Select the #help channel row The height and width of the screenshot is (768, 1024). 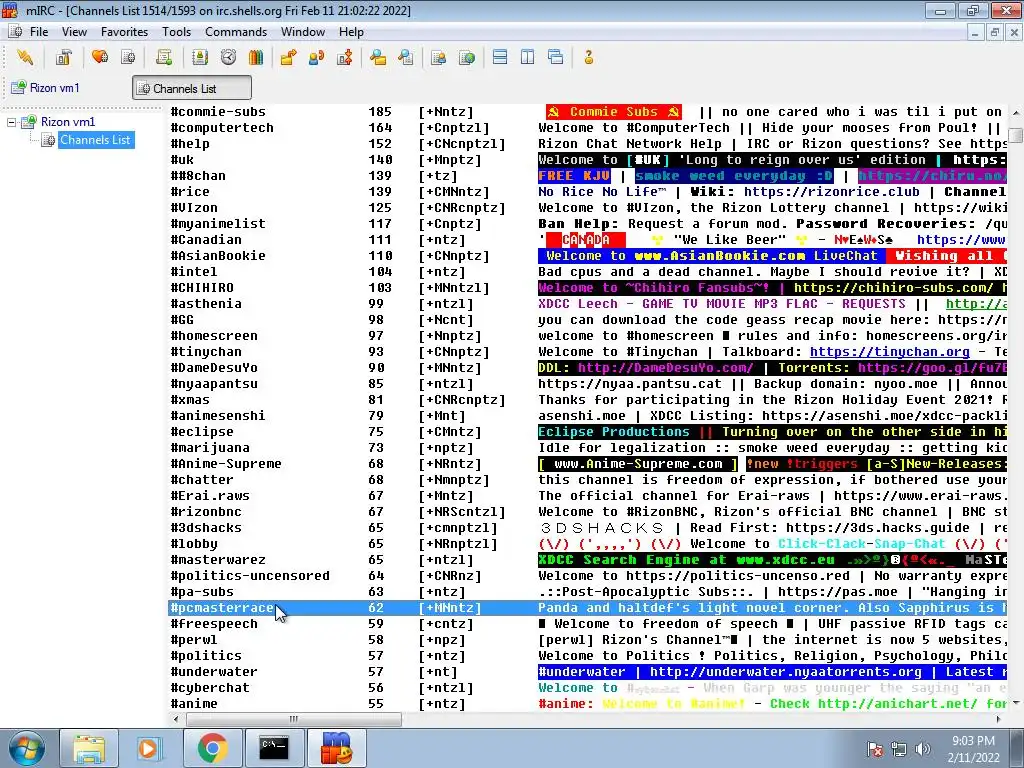pos(586,144)
